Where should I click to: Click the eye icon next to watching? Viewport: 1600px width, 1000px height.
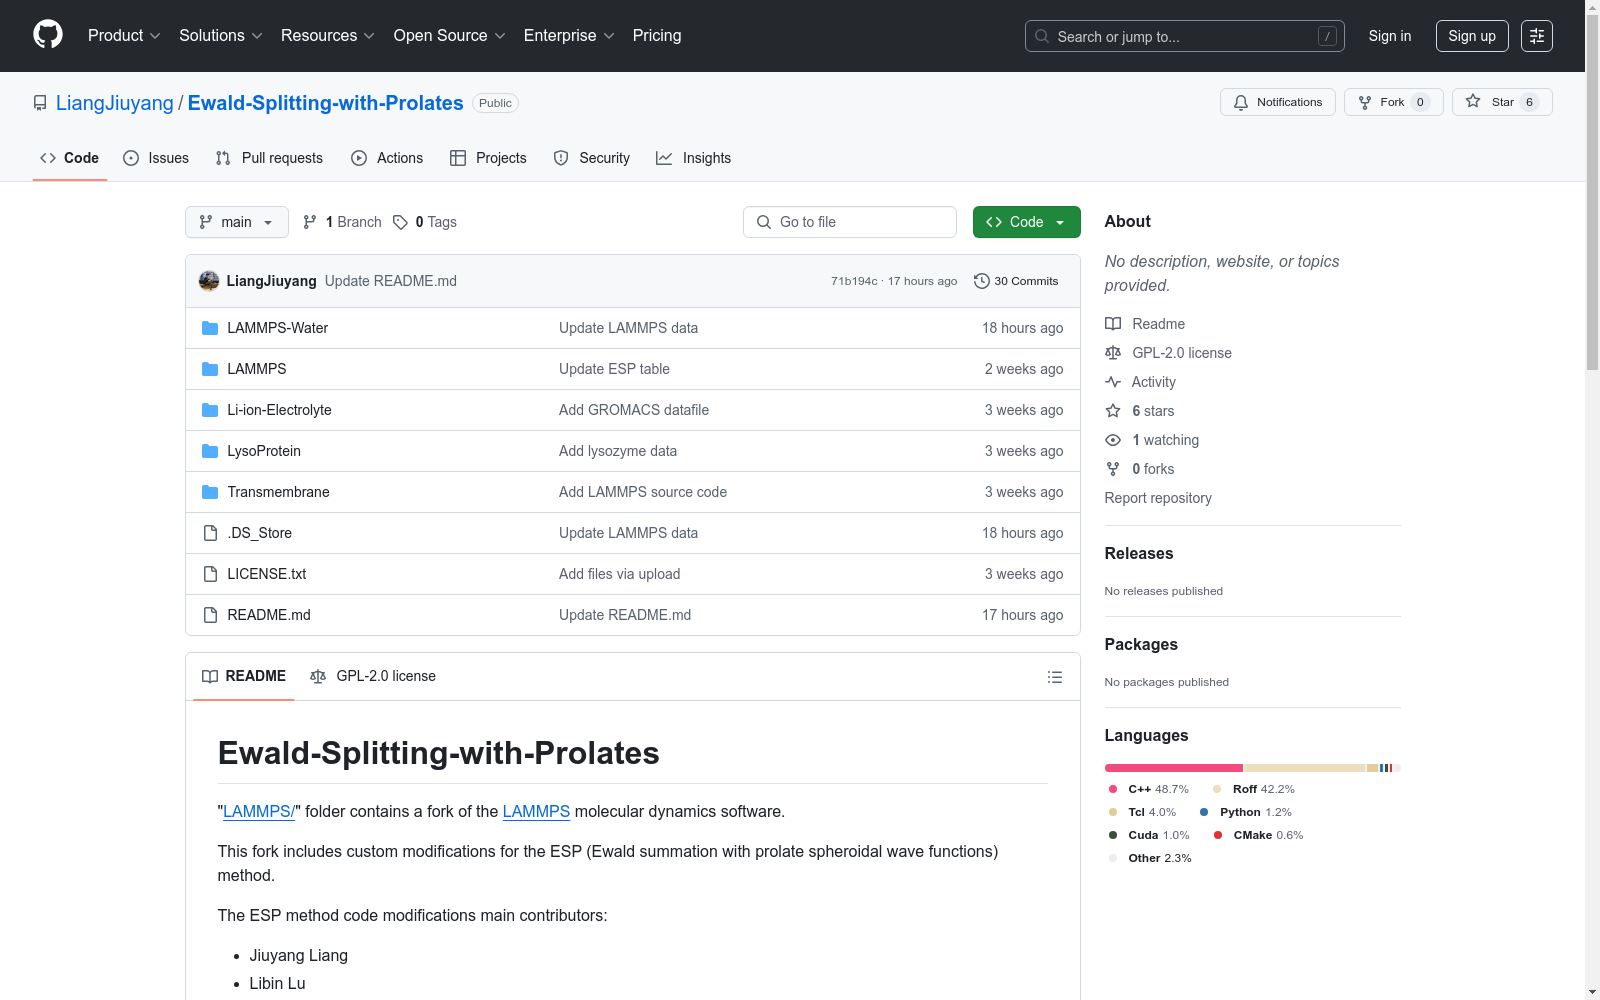[x=1113, y=440]
